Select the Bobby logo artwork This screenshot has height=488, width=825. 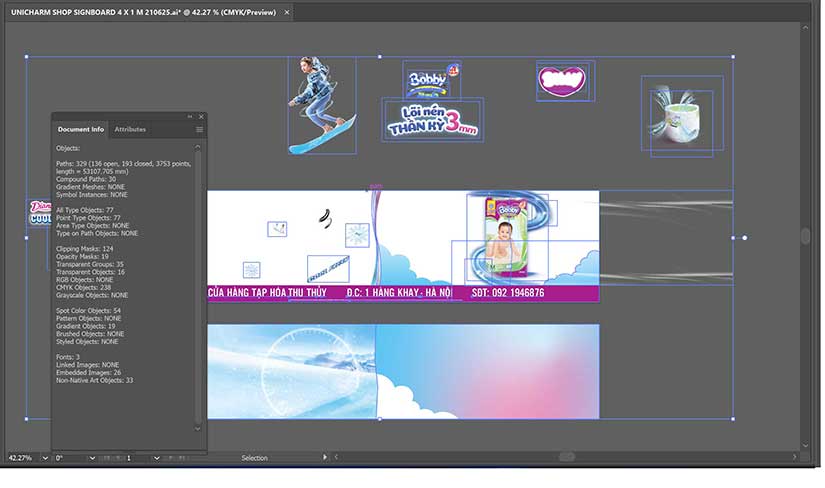coord(431,80)
